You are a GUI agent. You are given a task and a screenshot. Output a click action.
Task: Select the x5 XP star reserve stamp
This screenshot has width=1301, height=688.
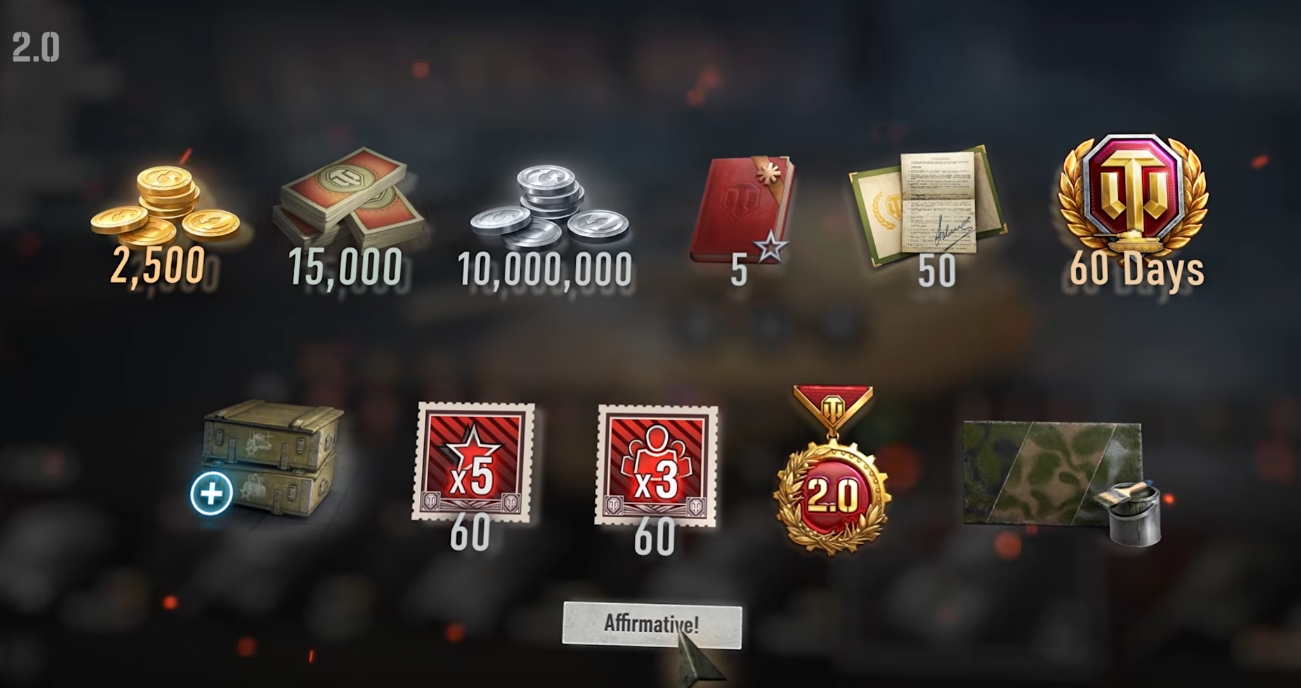(473, 462)
